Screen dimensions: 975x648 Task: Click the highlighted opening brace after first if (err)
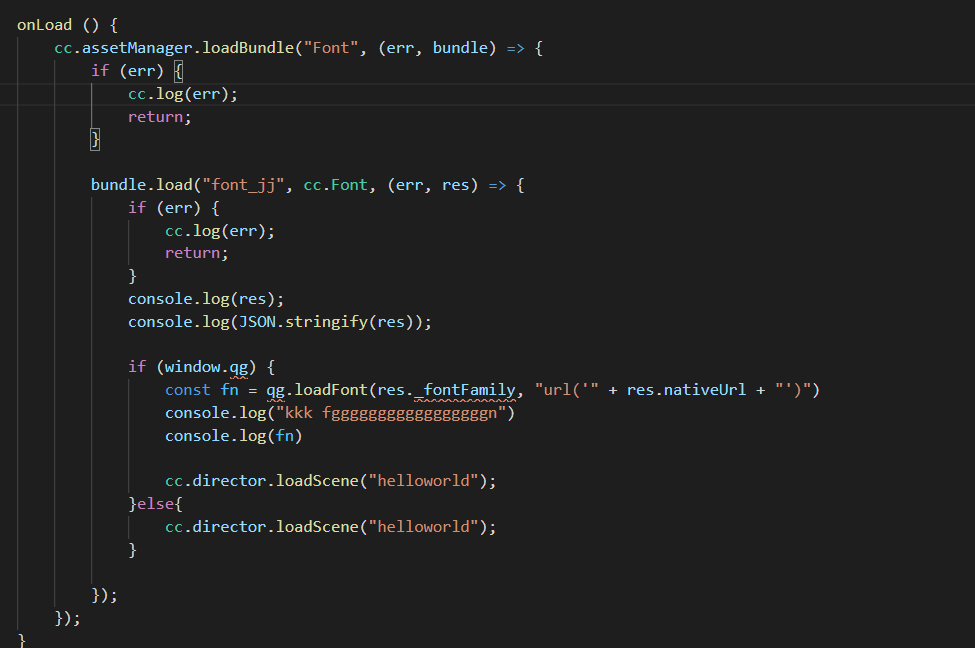(x=178, y=71)
